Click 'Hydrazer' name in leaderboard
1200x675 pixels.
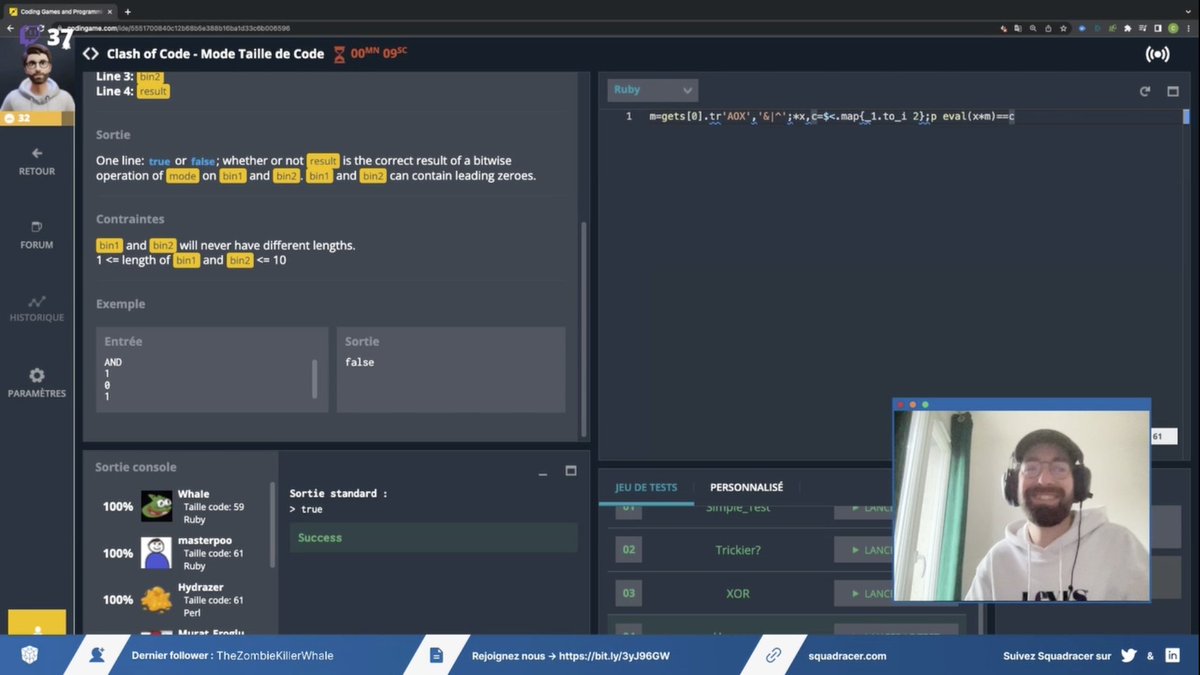click(x=201, y=587)
